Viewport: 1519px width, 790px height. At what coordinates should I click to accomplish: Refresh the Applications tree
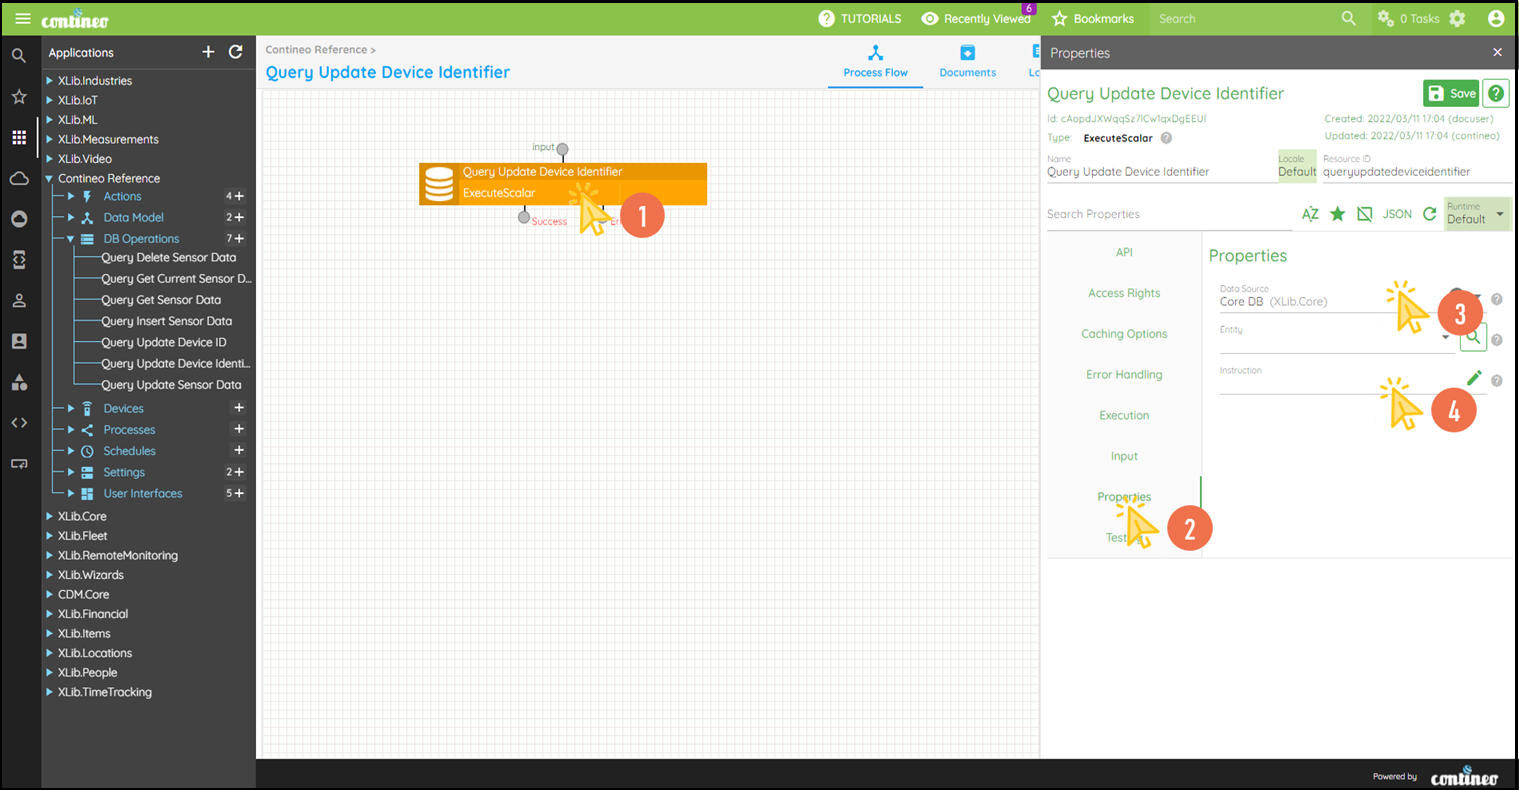(x=236, y=52)
